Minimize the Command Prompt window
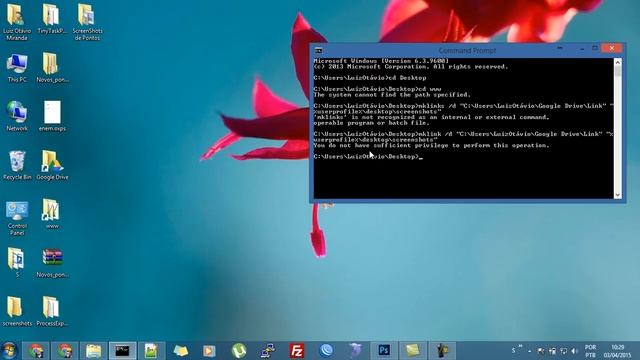Image resolution: width=640 pixels, height=360 pixels. 582,49
